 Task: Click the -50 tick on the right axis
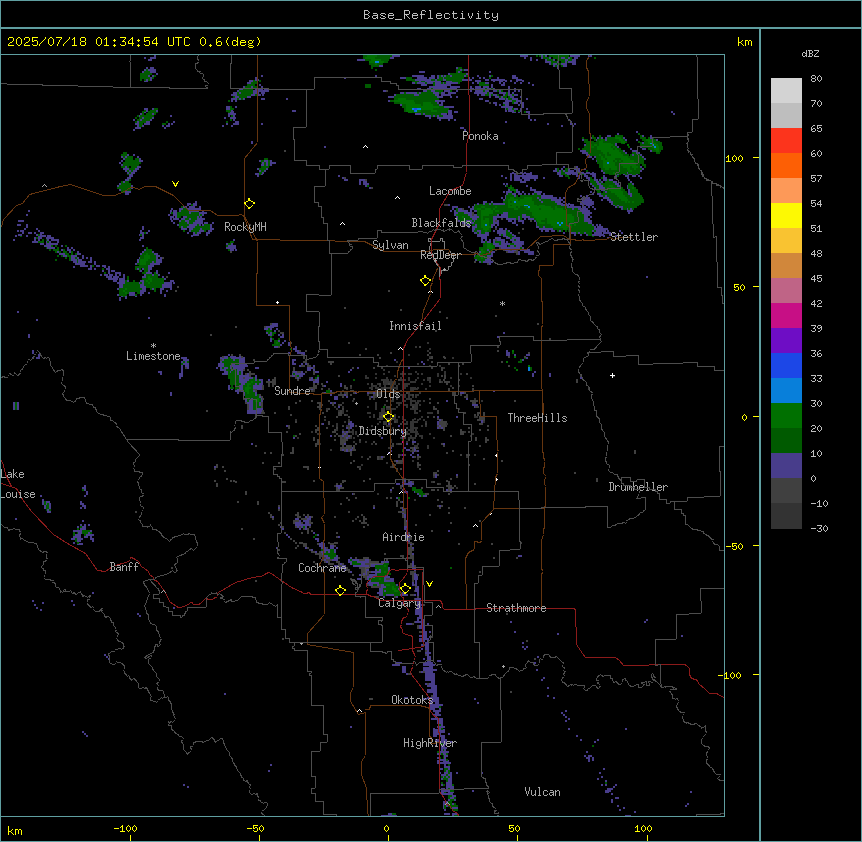734,546
